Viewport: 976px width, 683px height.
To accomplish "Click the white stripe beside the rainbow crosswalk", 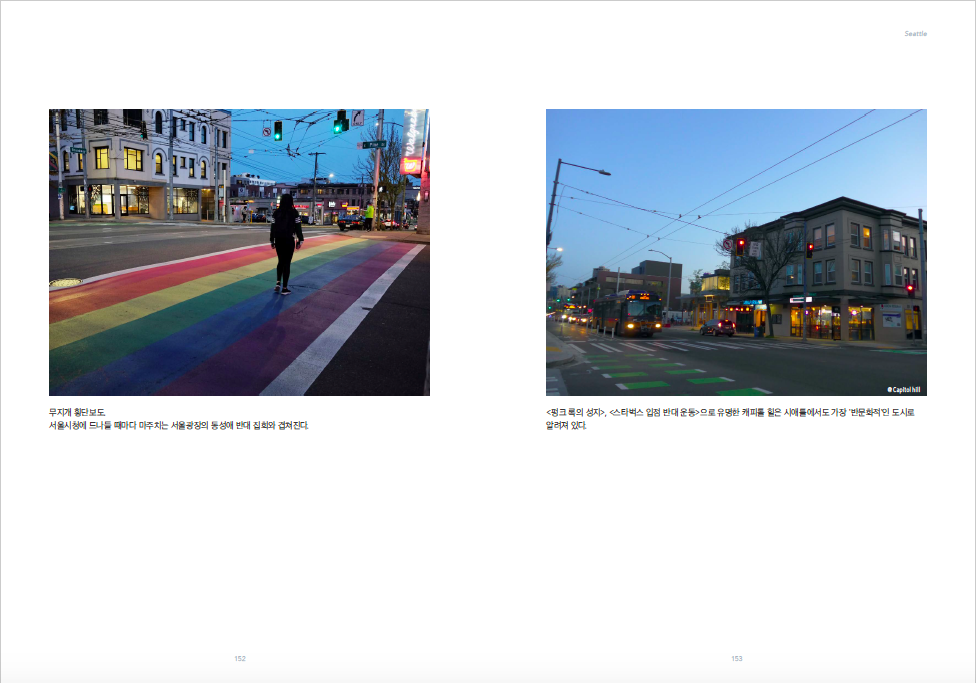I will [x=340, y=330].
